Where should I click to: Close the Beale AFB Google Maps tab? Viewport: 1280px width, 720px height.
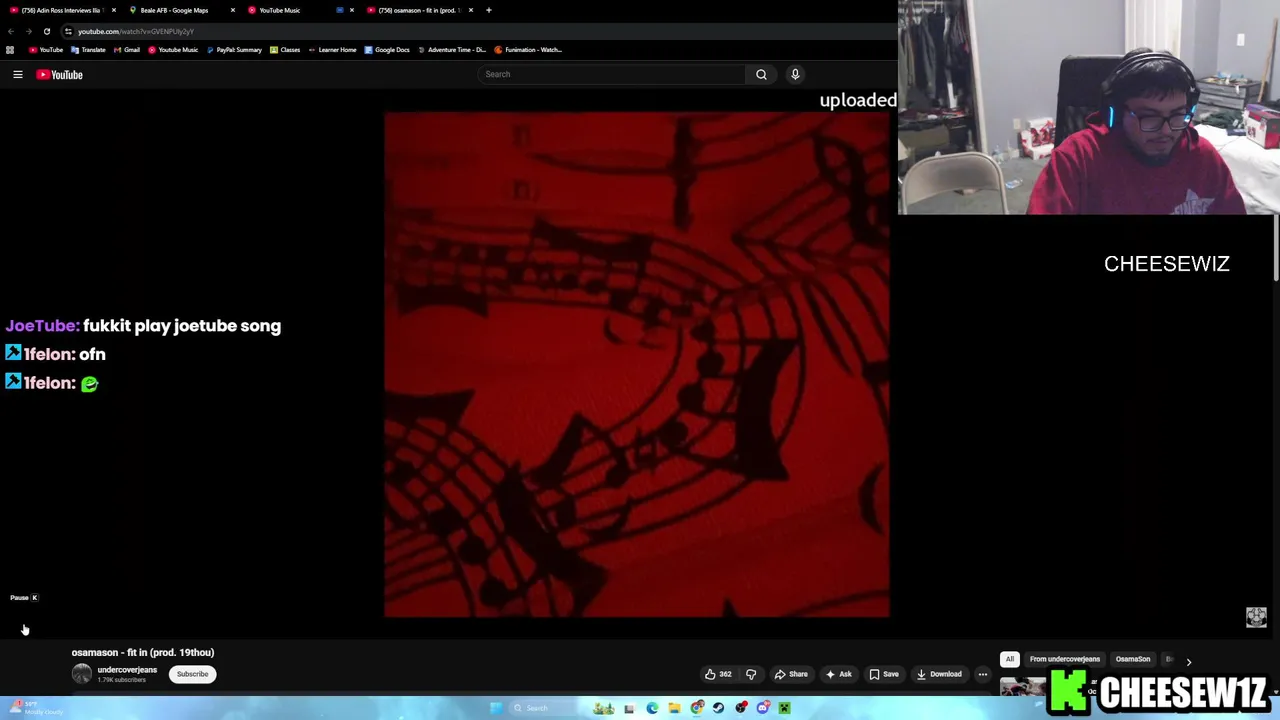(233, 10)
